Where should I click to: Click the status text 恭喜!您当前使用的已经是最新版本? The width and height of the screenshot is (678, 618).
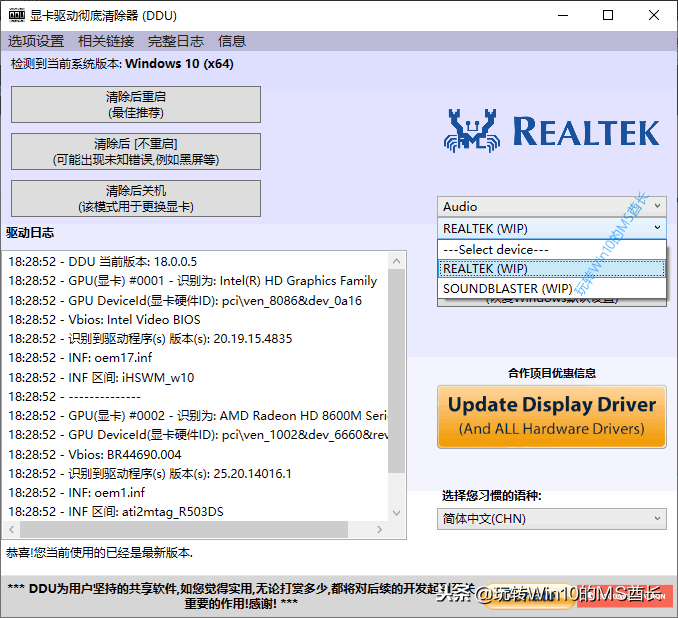[99, 552]
